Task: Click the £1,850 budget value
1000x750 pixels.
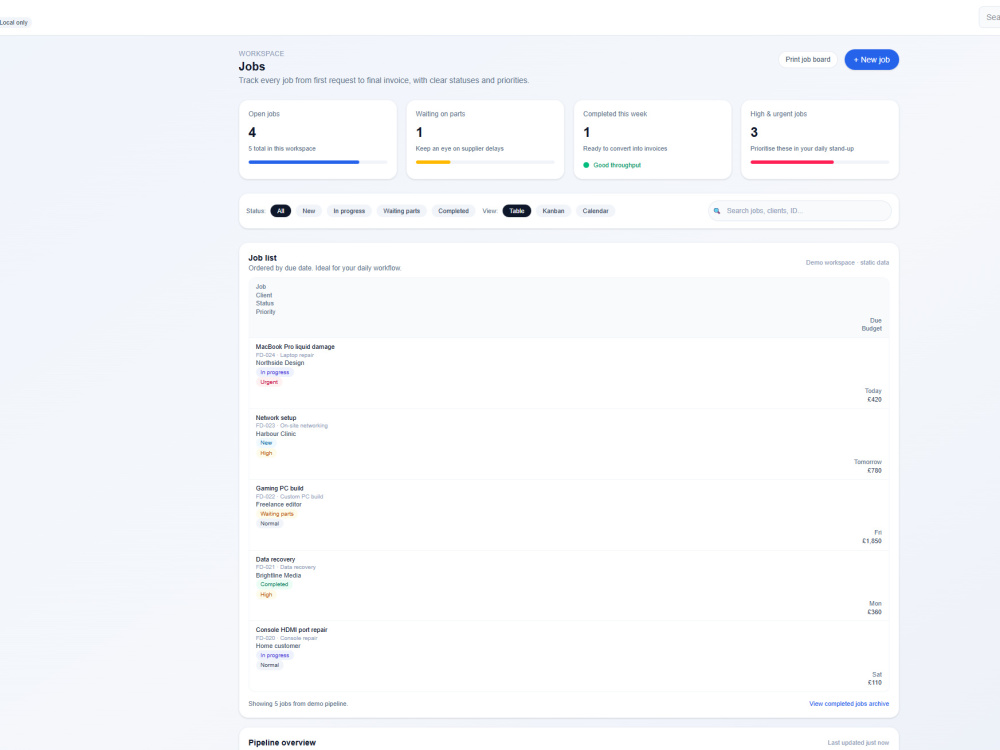Action: [x=871, y=541]
